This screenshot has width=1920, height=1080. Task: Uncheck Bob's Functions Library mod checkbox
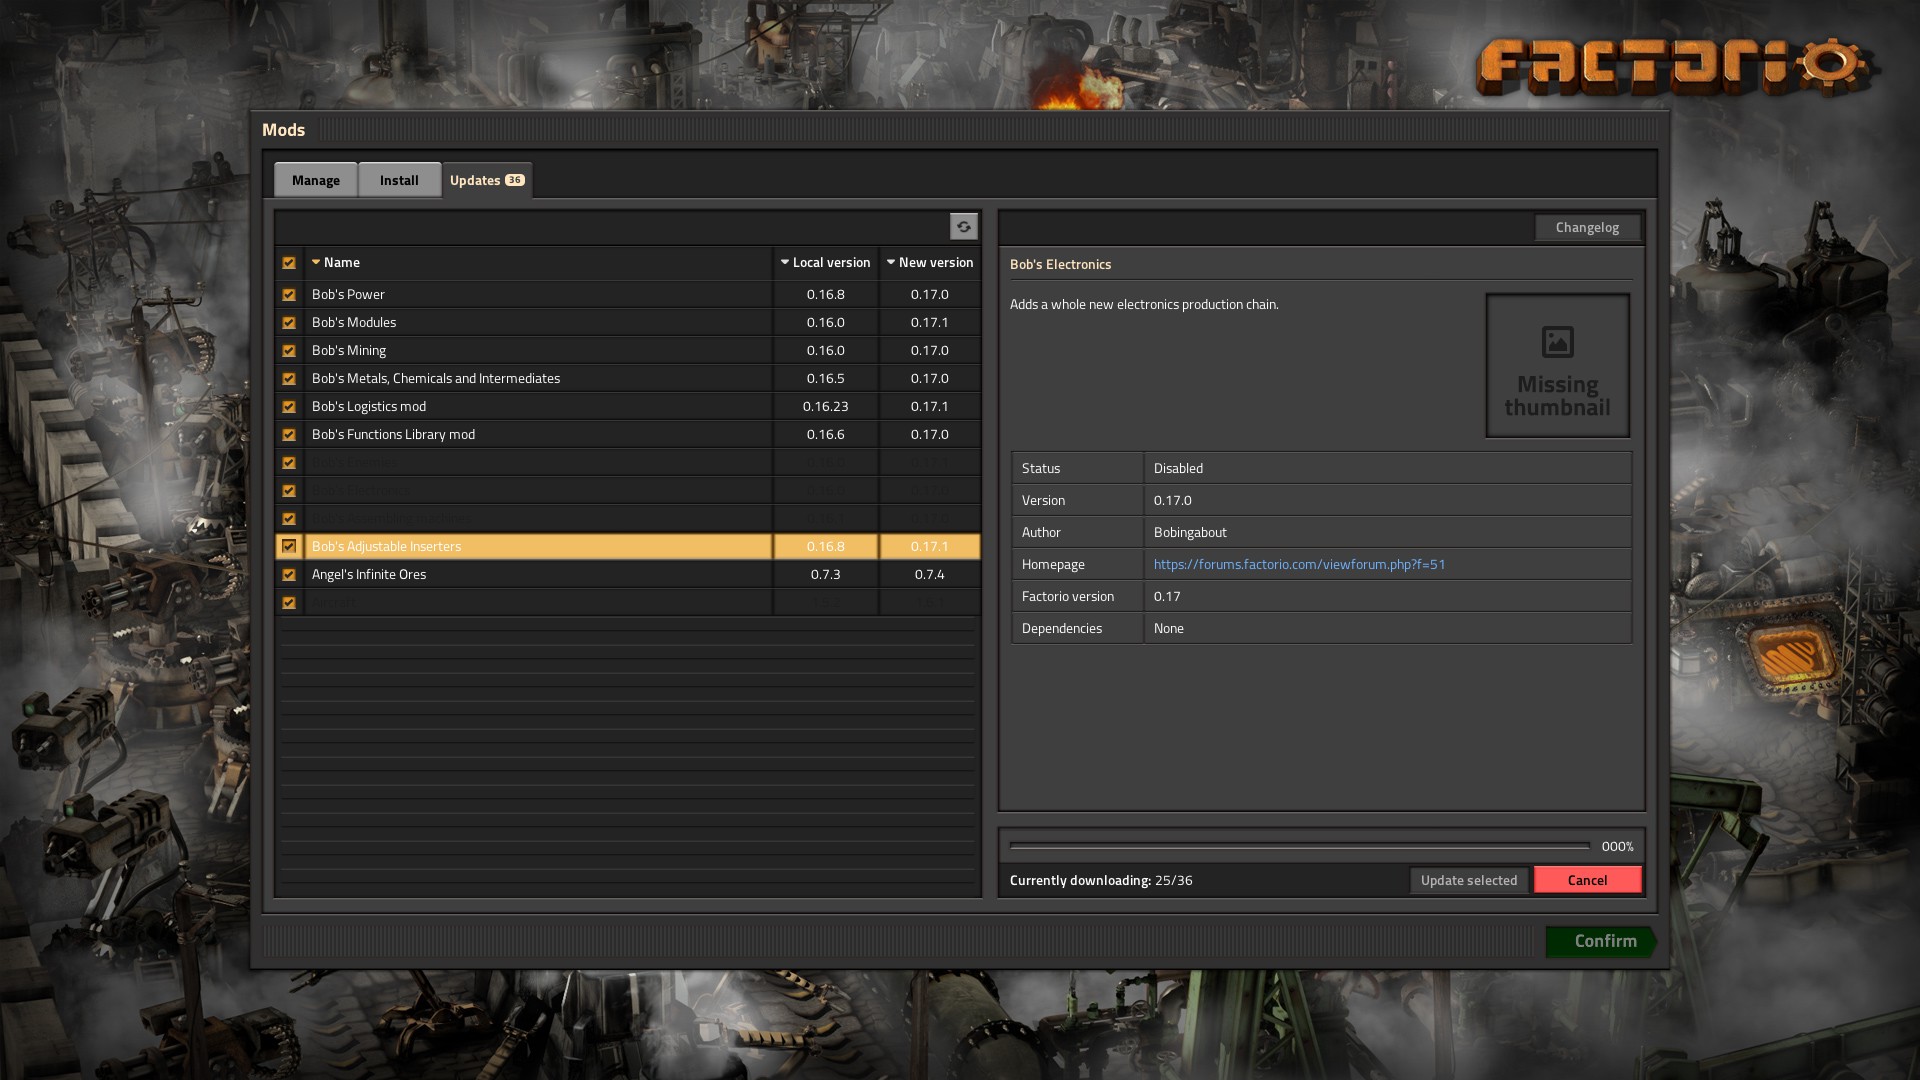(289, 435)
